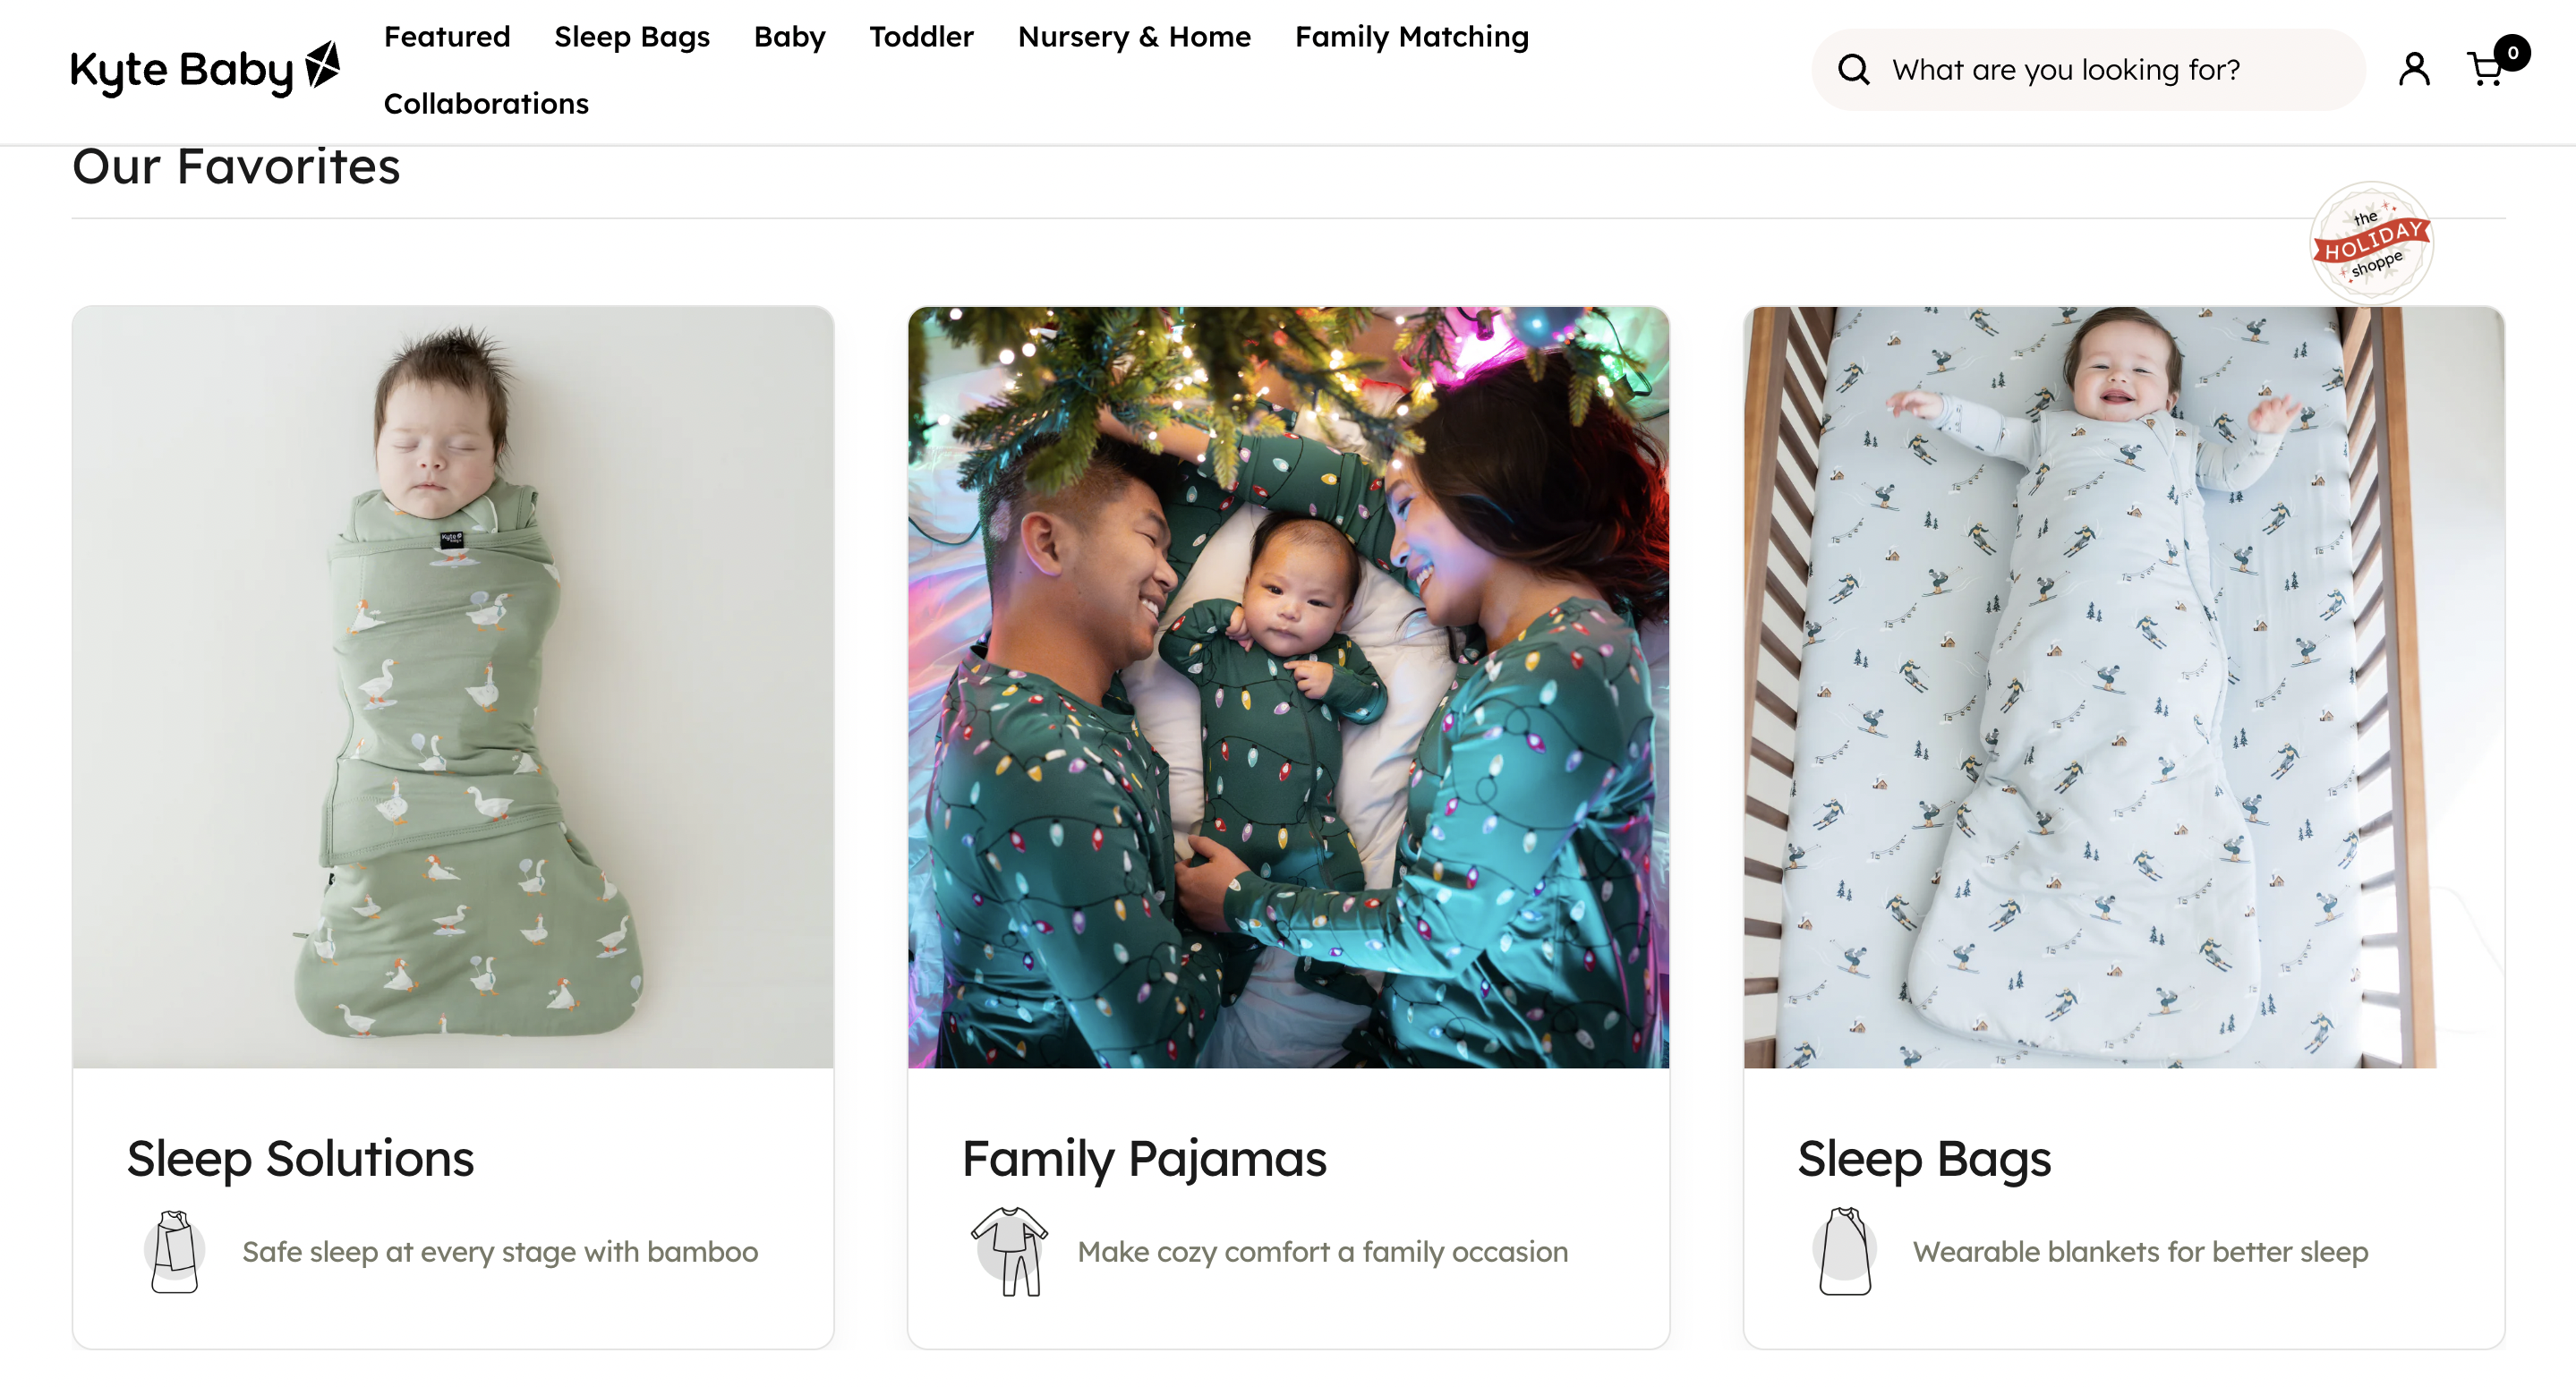
Task: Open the shopping cart icon
Action: tap(2486, 70)
